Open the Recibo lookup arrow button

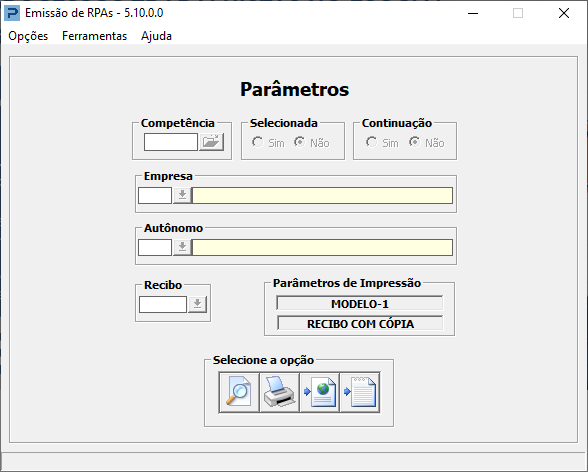coord(197,304)
